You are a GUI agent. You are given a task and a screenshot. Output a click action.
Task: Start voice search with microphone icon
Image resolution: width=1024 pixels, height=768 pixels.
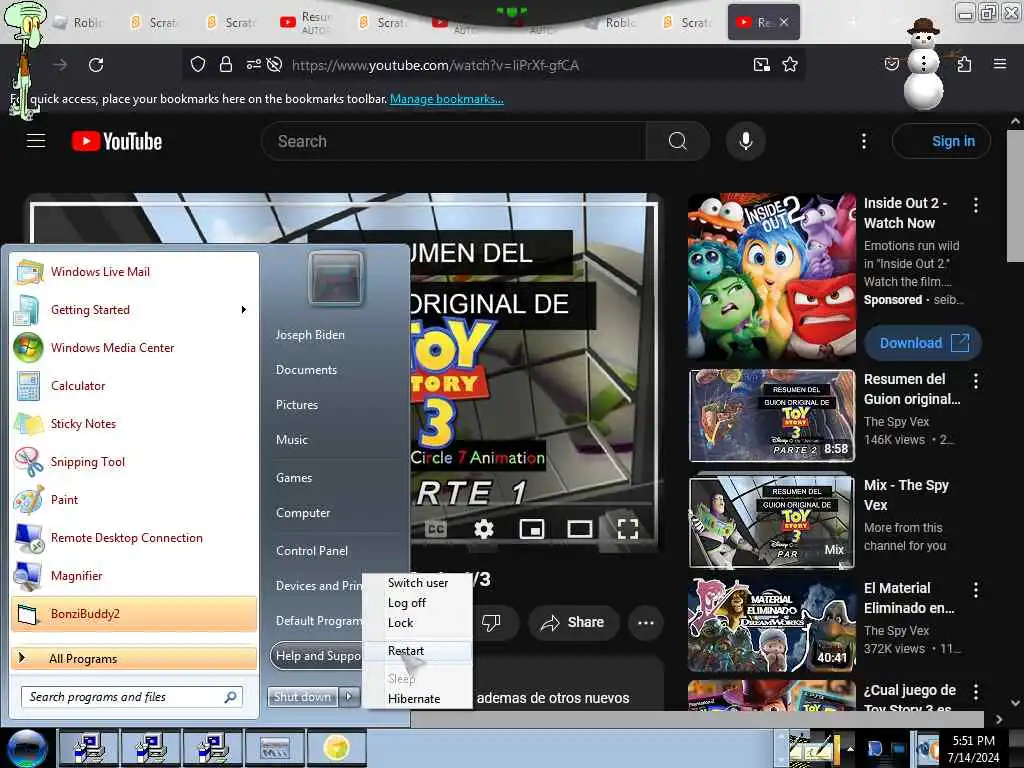746,141
